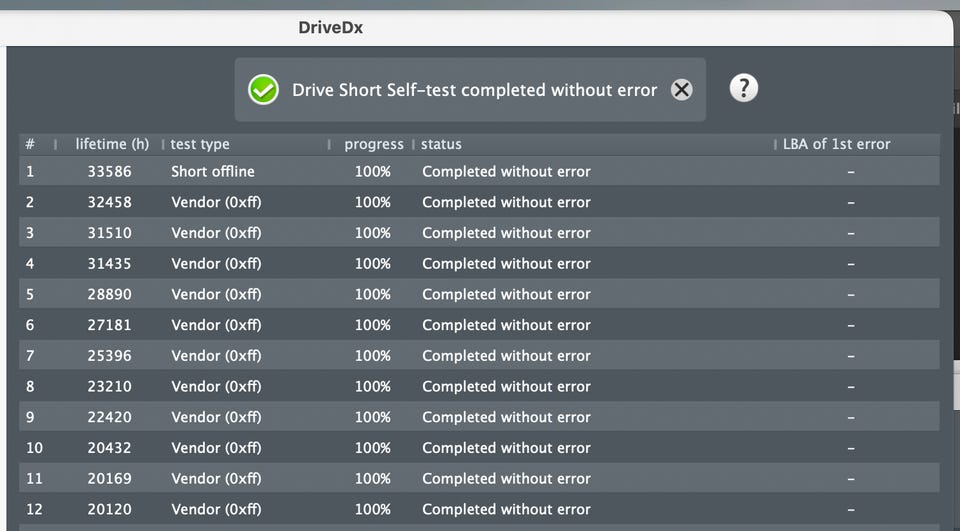Click Vendor (0xff) in row 2
The height and width of the screenshot is (531, 960).
point(216,202)
